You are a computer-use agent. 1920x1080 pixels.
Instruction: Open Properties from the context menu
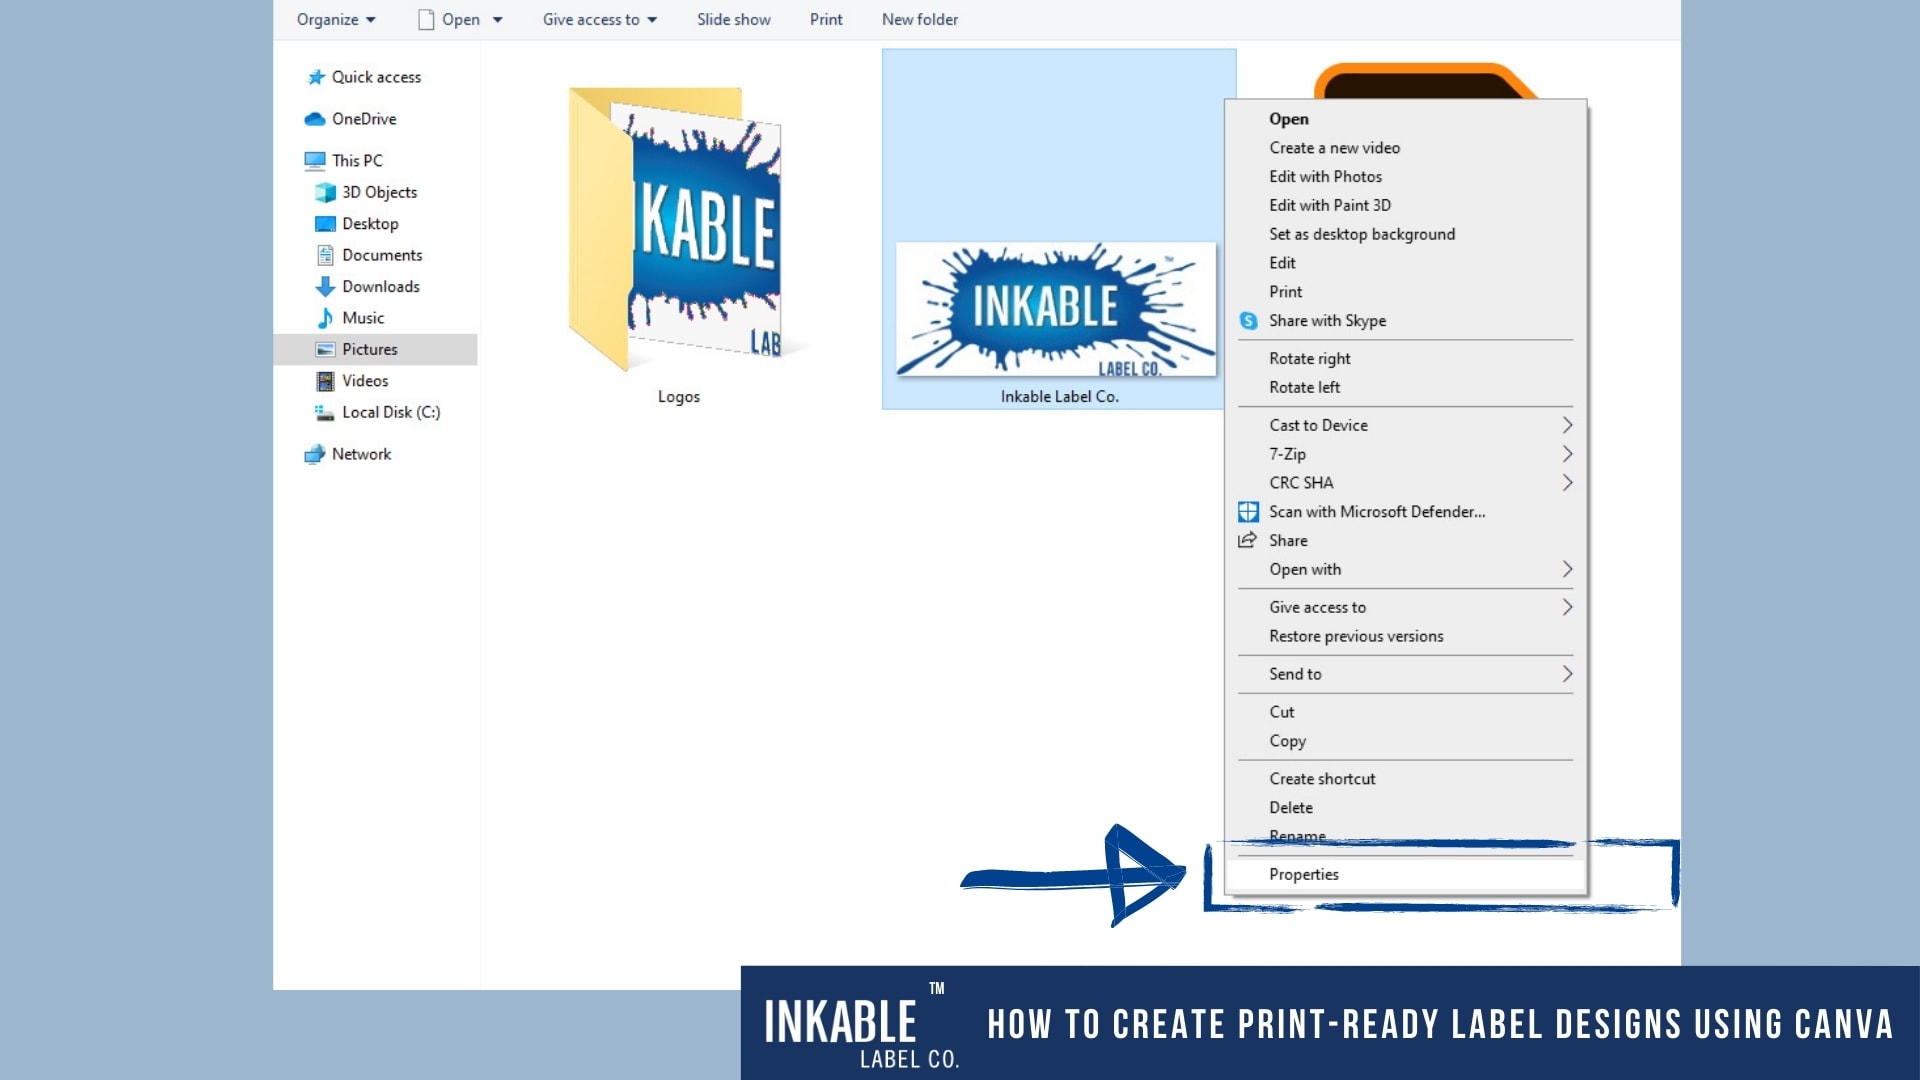point(1303,874)
